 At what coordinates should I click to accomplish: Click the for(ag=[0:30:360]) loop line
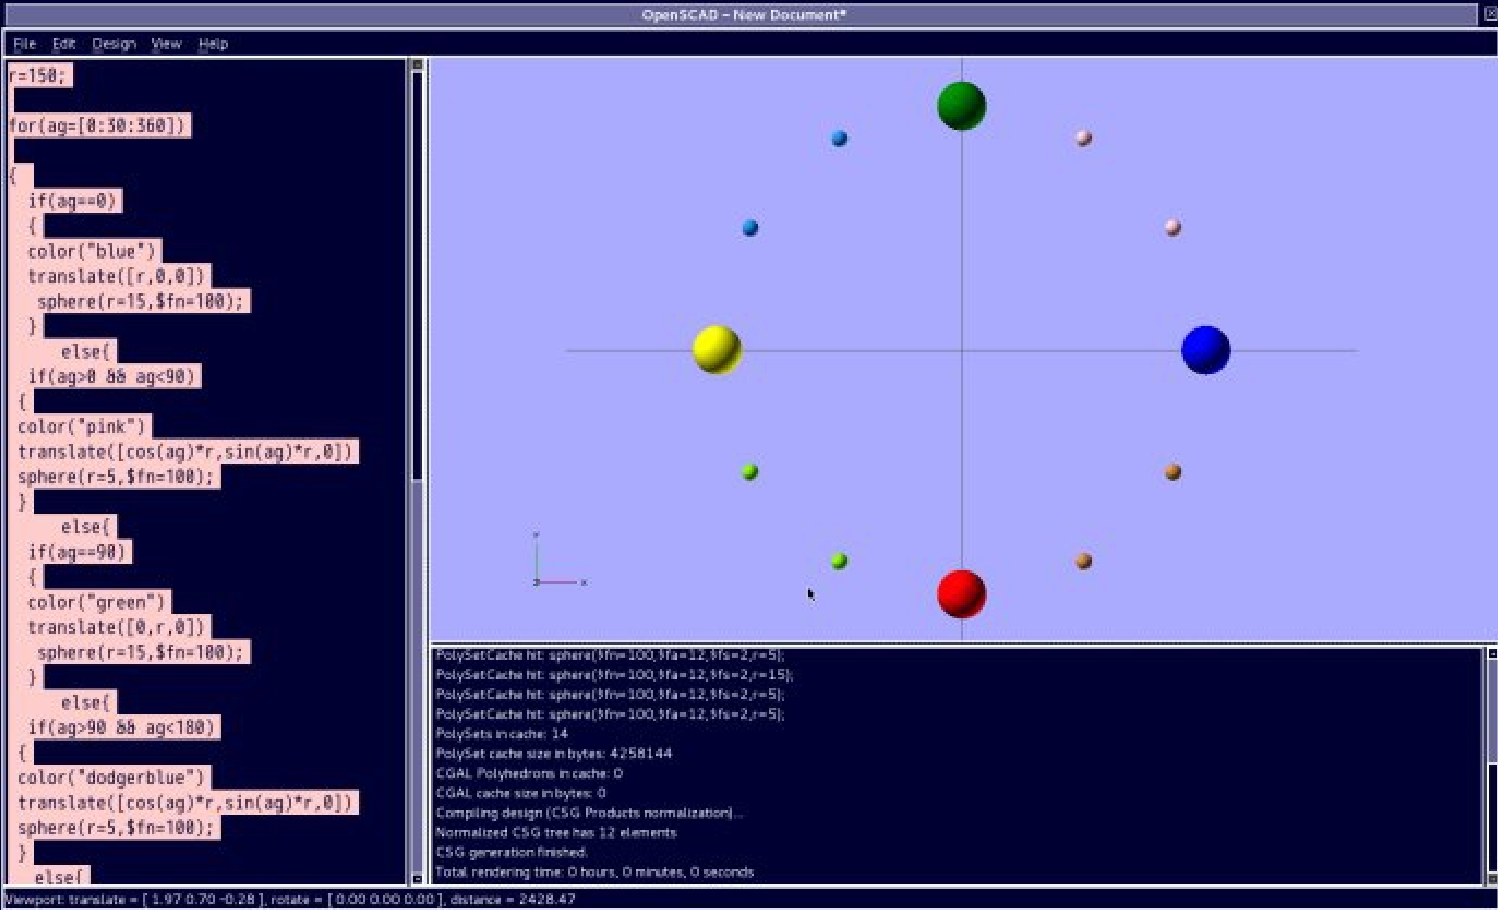coord(98,126)
